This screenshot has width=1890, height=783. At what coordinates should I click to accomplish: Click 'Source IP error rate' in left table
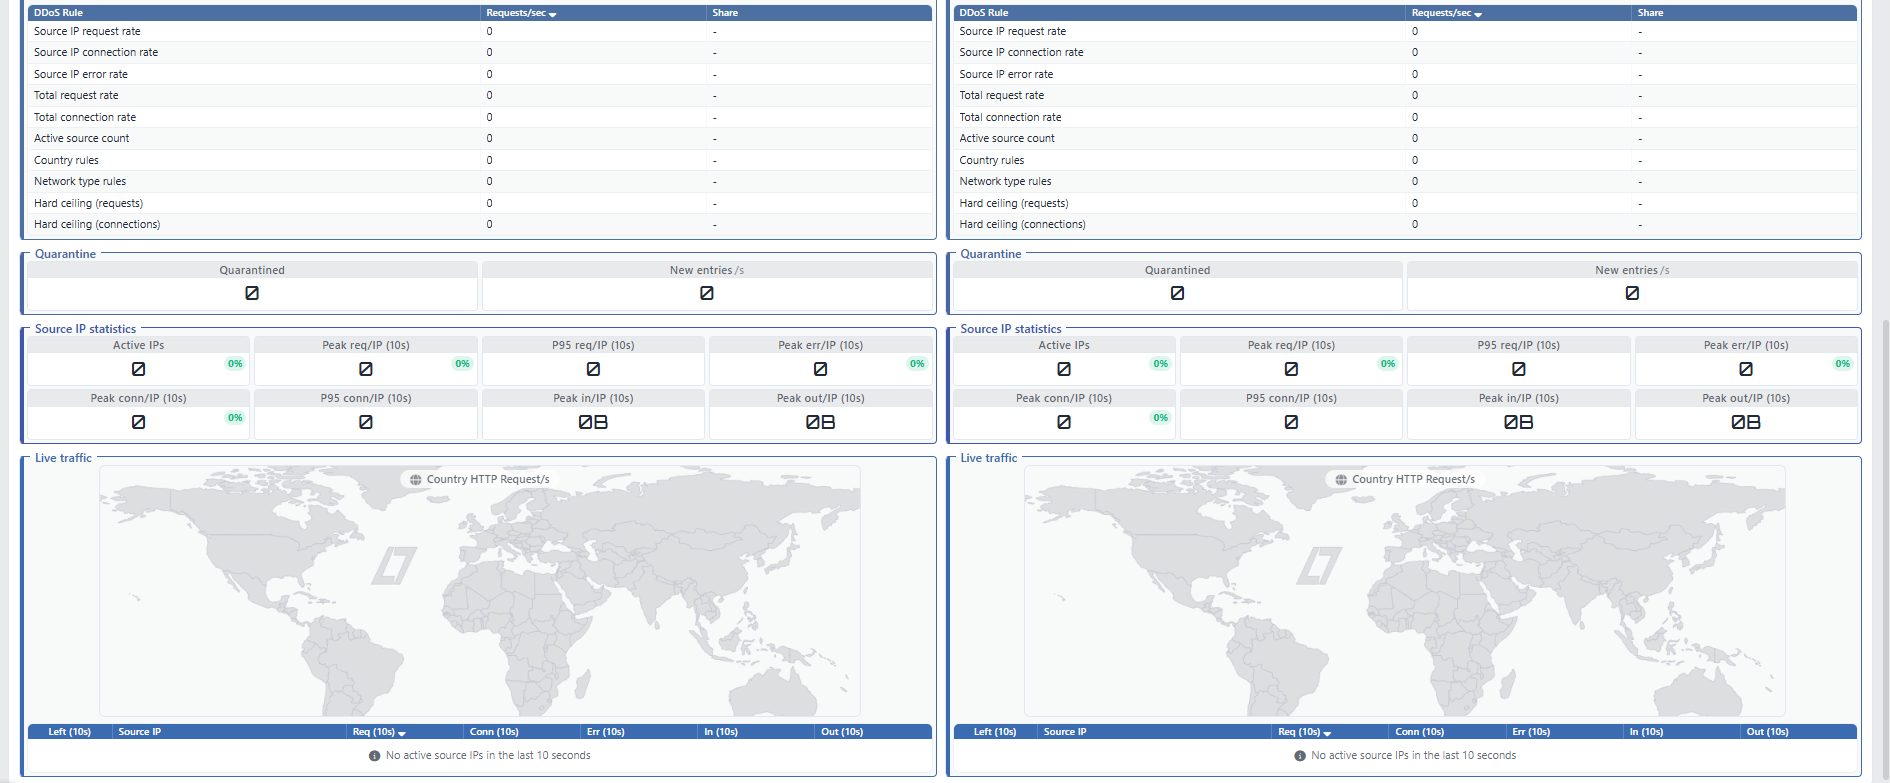tap(81, 74)
